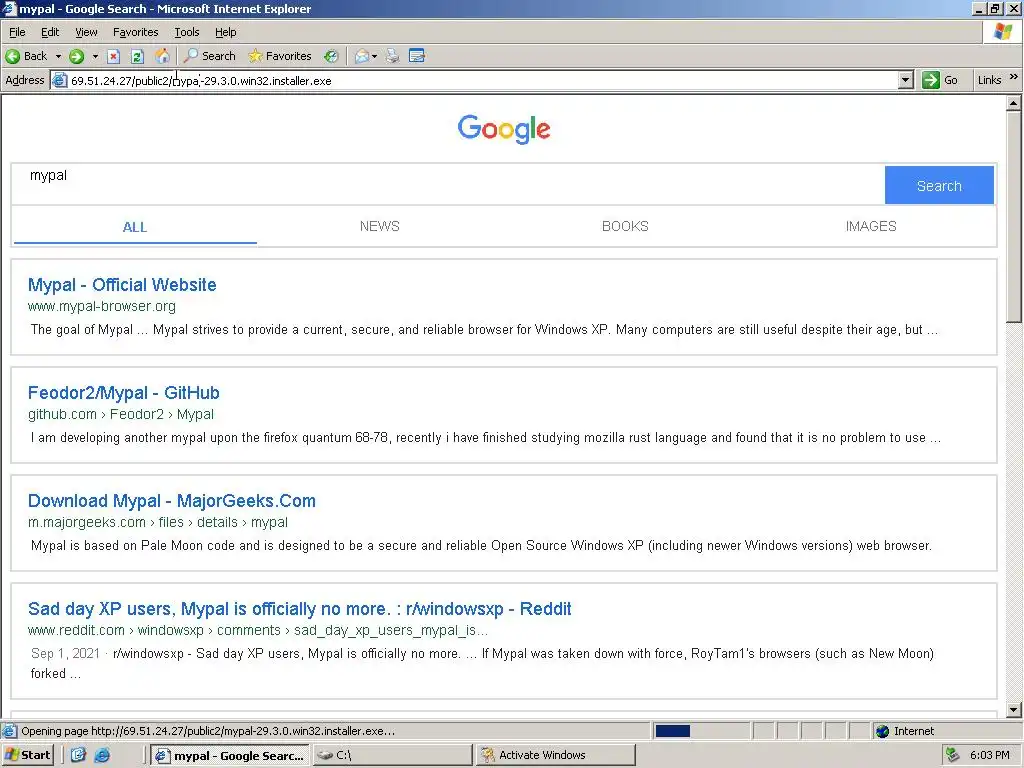Click the Mail envelope toolbar icon
The height and width of the screenshot is (768, 1024).
pyautogui.click(x=362, y=56)
